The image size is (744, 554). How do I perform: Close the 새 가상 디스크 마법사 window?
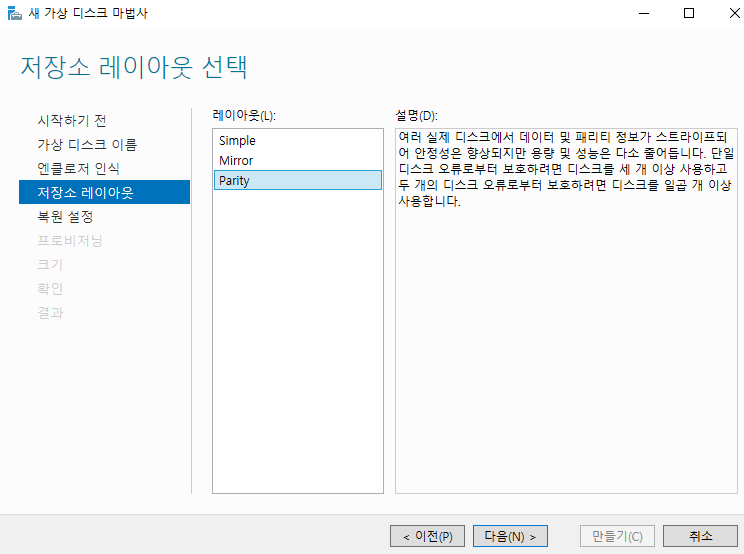(734, 13)
